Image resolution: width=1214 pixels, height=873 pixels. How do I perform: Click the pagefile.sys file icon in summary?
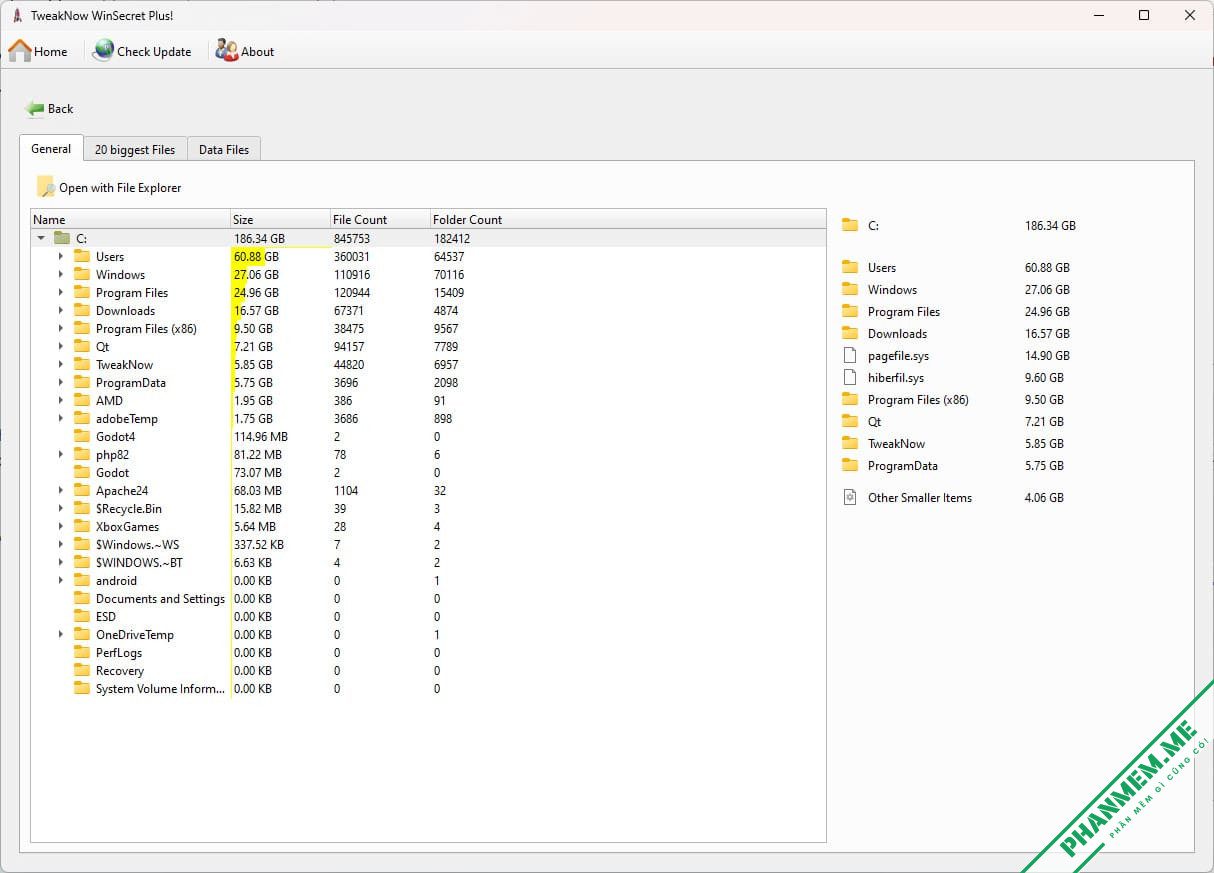pyautogui.click(x=850, y=355)
